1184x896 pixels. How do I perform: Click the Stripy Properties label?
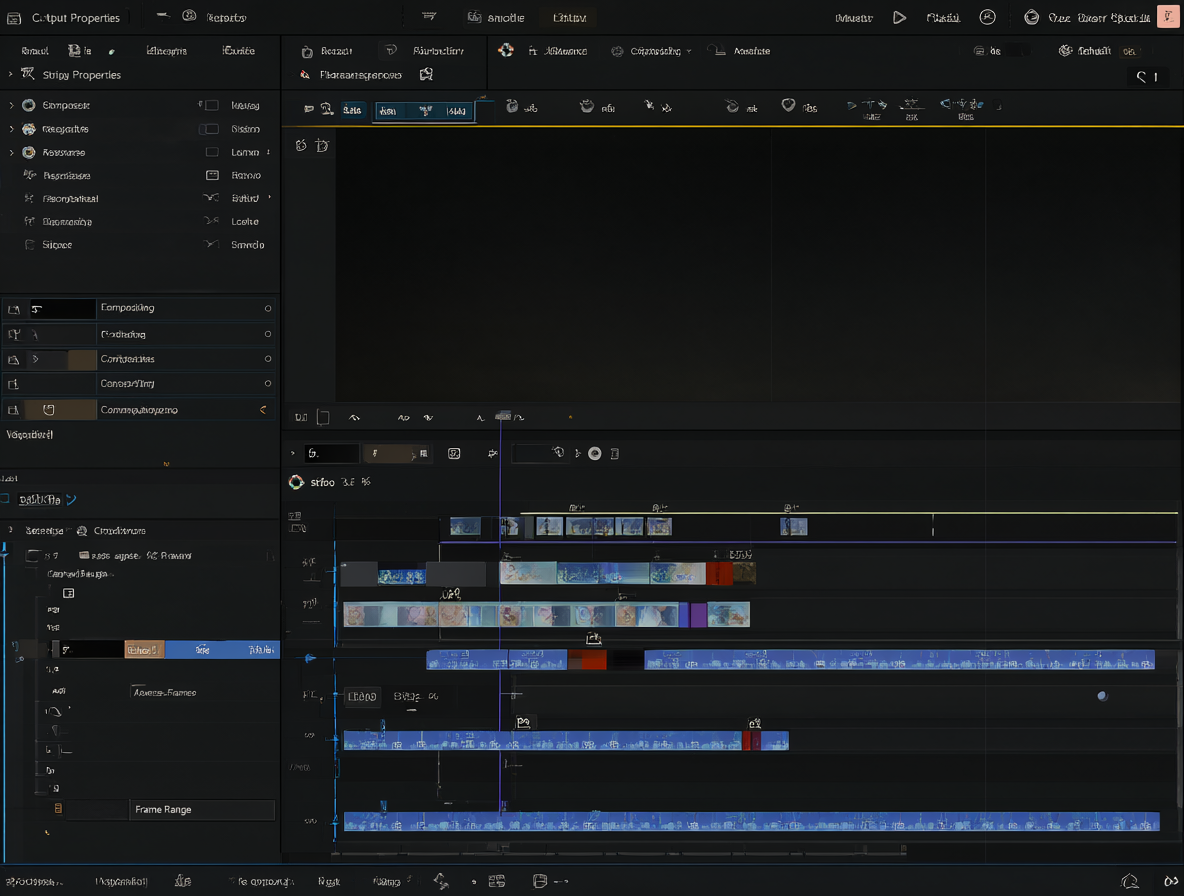click(x=82, y=75)
